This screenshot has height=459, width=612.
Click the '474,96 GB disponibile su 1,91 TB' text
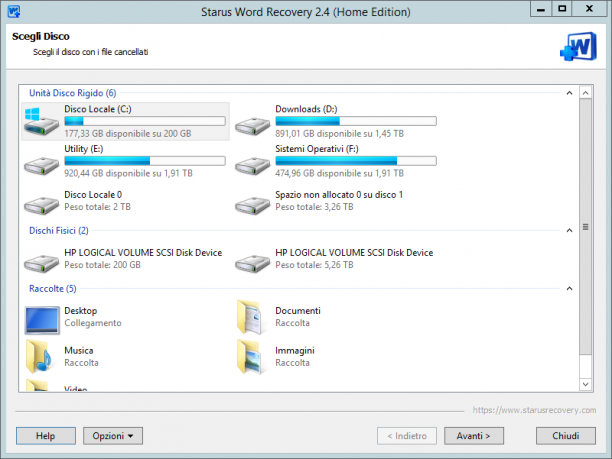click(x=340, y=173)
